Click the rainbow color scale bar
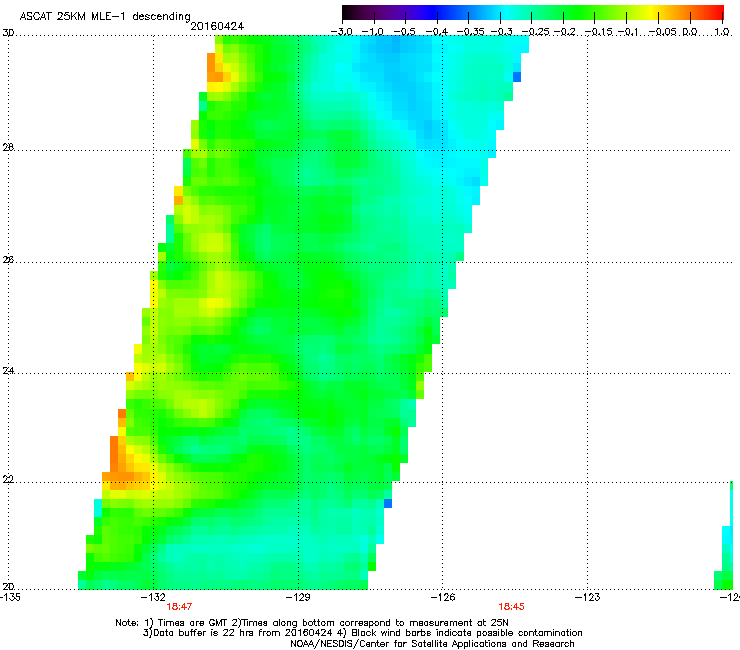The width and height of the screenshot is (740, 650). pos(533,12)
